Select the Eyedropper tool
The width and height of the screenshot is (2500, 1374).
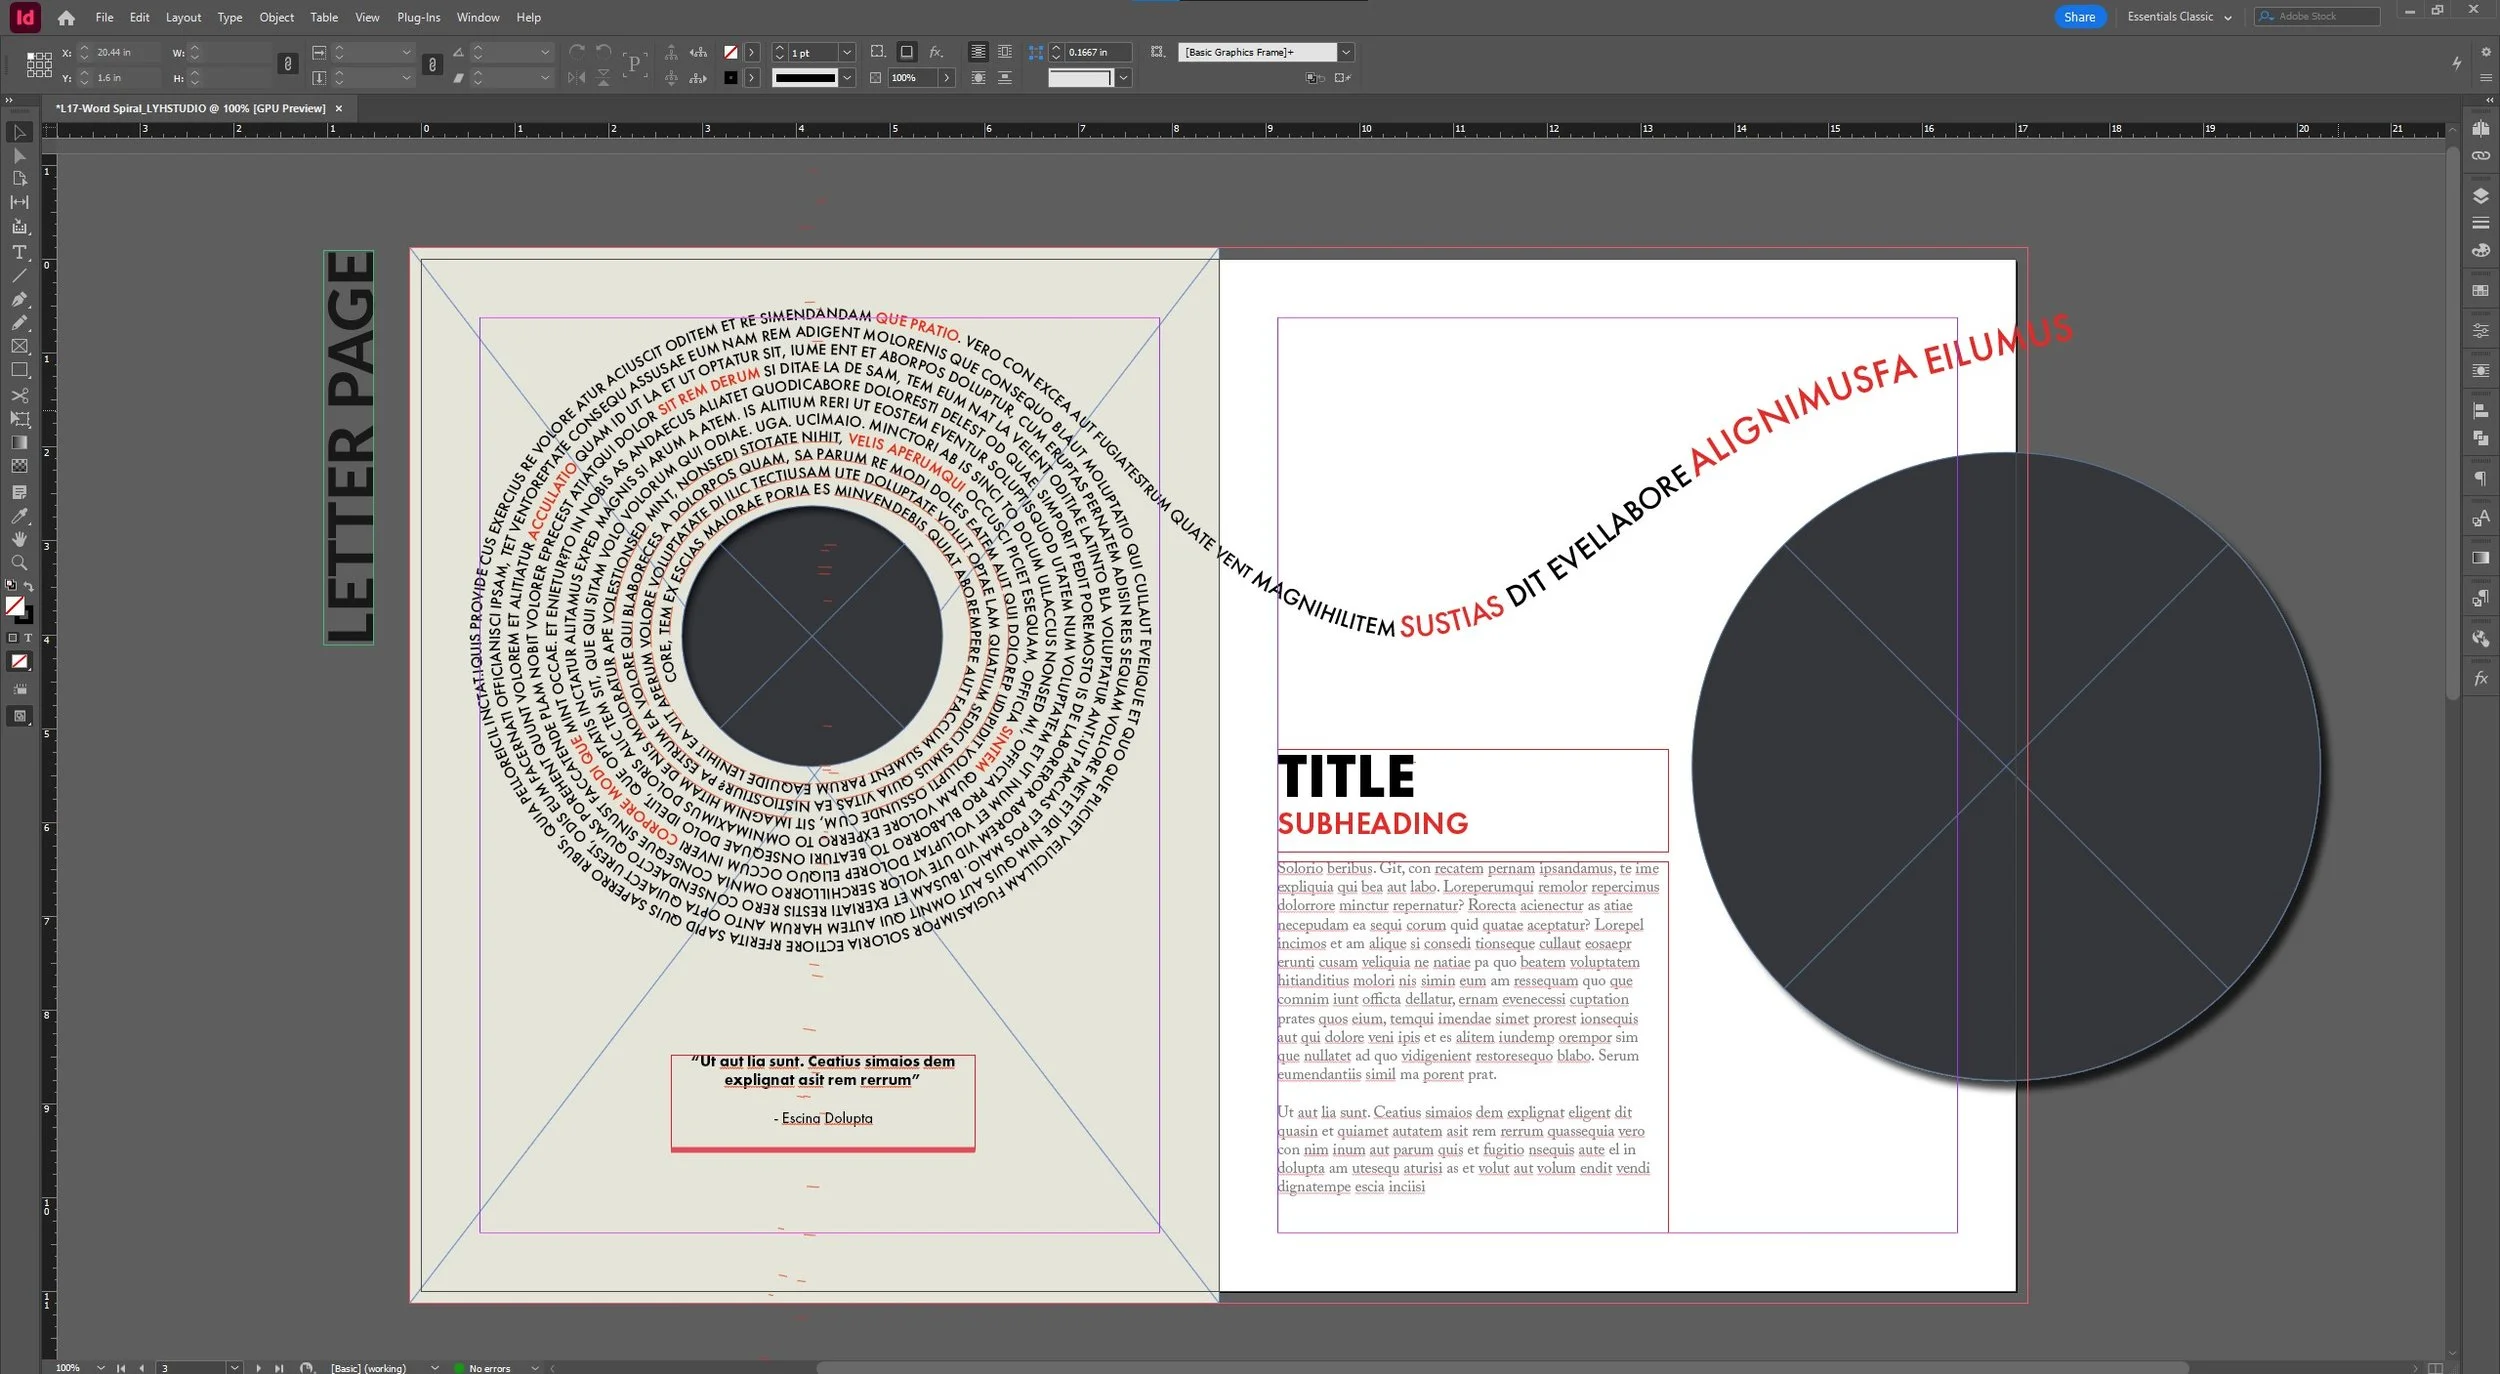click(19, 516)
